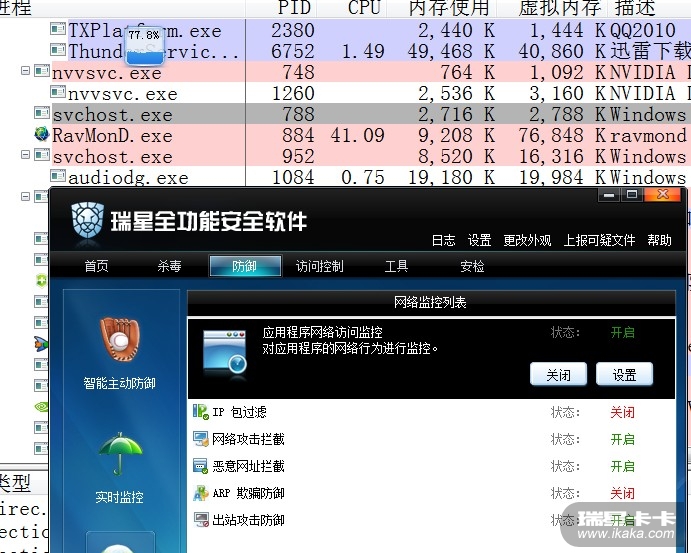This screenshot has height=553, width=691.
Task: Collapse the svchost.exe PID 952 tree node
Action: [x=26, y=154]
